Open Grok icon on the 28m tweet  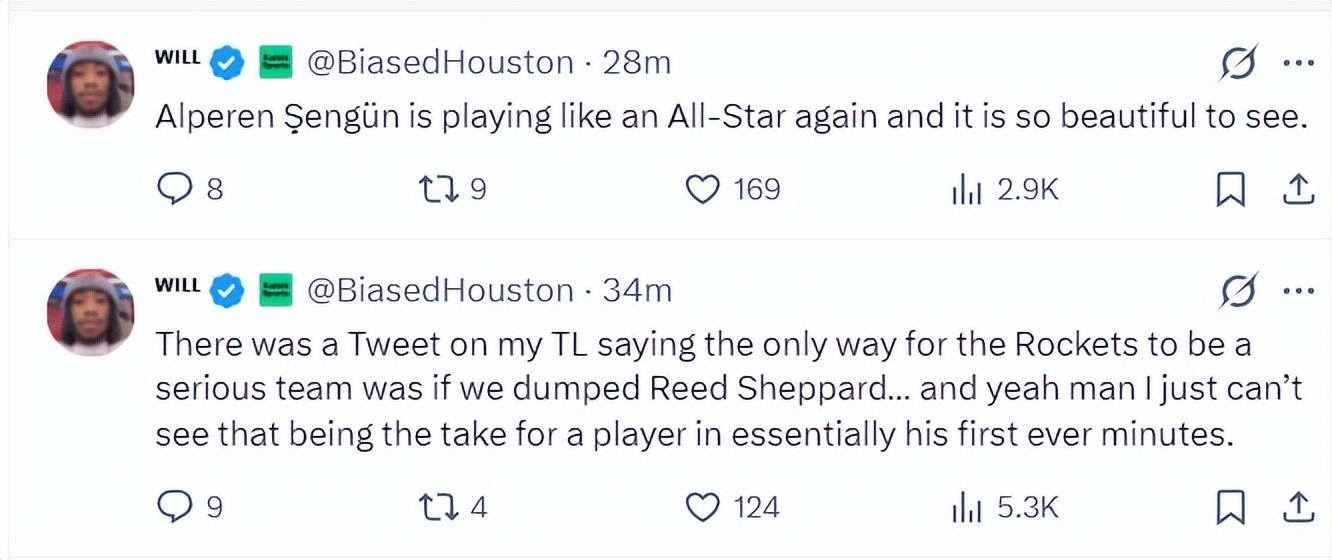click(1239, 64)
